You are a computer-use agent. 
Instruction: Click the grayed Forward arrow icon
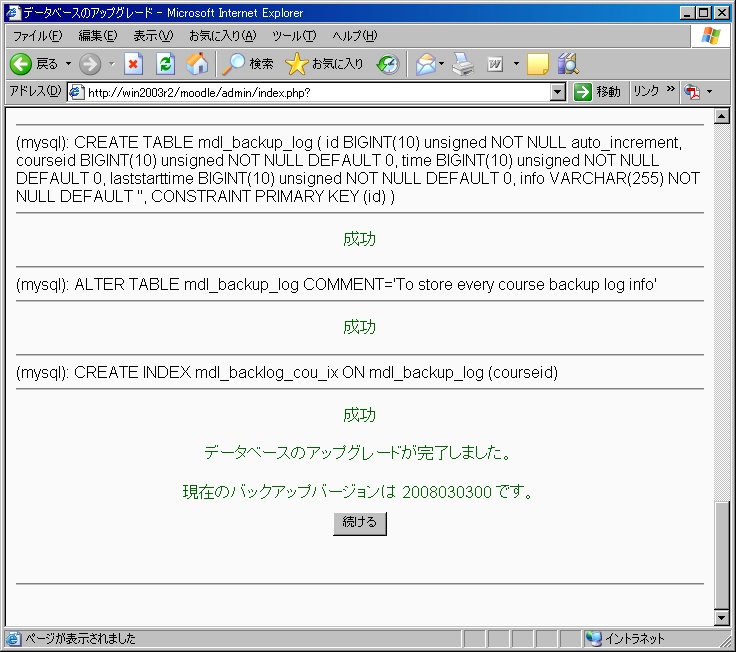point(90,64)
